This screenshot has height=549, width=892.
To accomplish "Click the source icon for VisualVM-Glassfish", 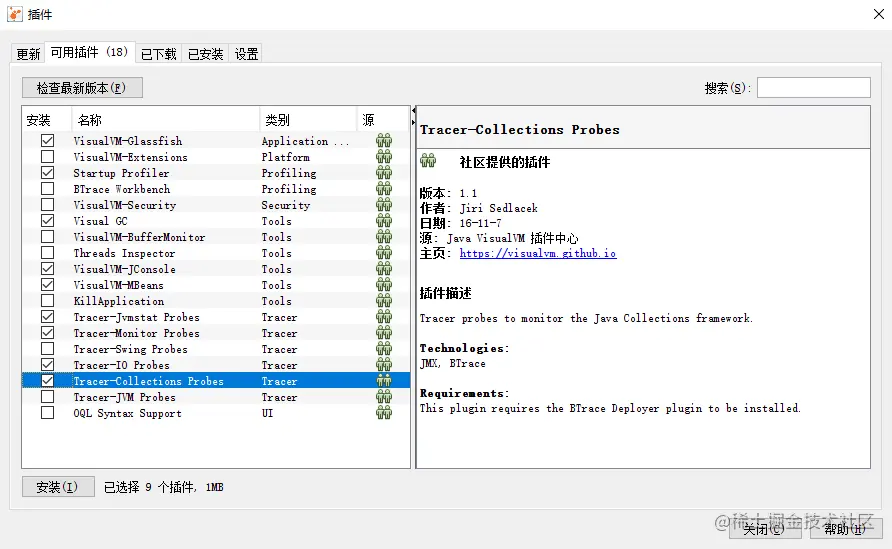I will coord(384,141).
